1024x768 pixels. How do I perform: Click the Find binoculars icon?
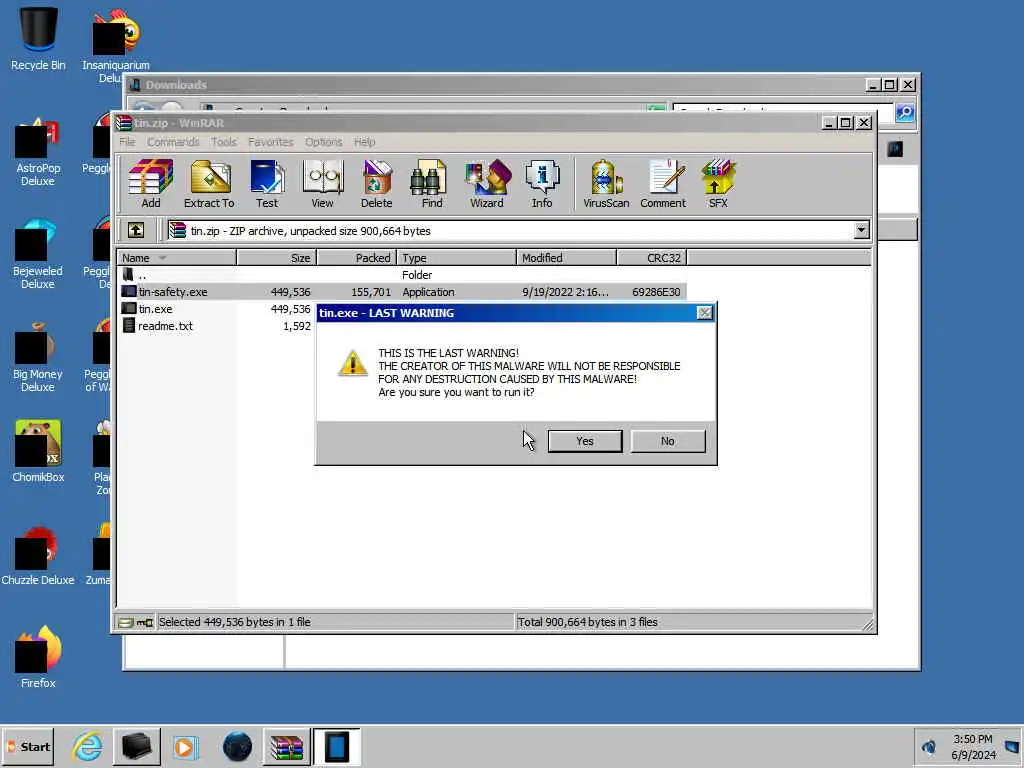[431, 184]
